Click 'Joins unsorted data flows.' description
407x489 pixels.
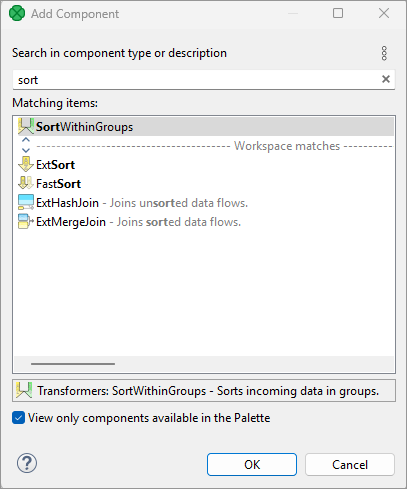pos(179,203)
